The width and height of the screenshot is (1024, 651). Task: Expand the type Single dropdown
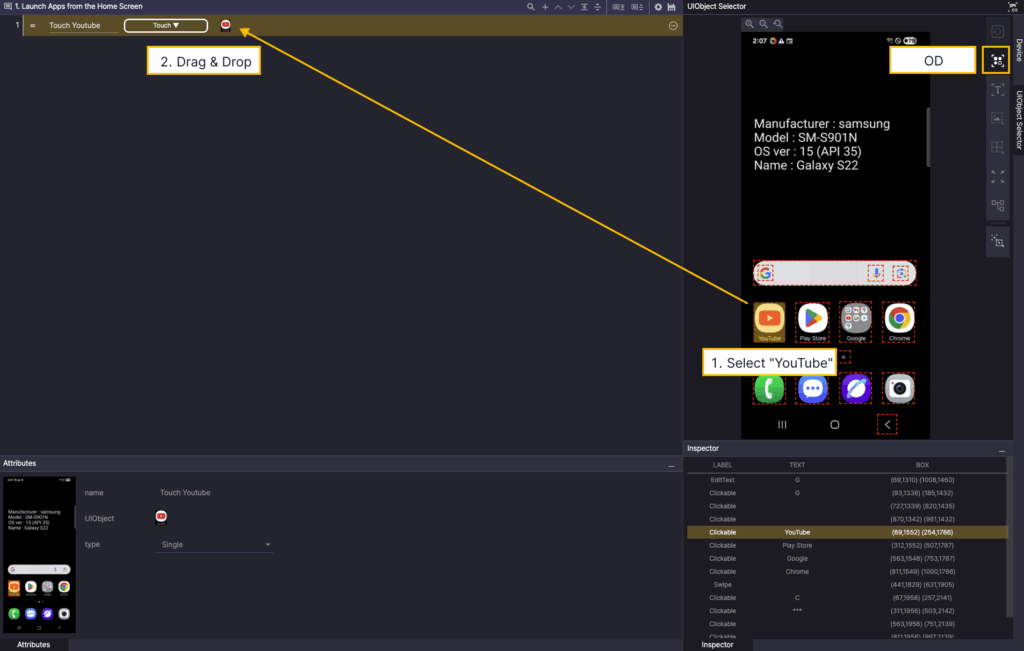[x=217, y=544]
